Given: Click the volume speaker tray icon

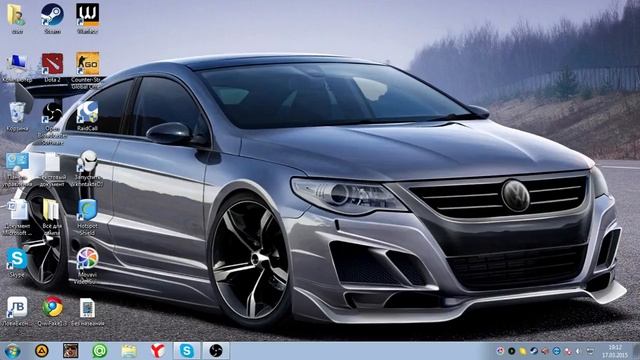Looking at the screenshot, I should click(x=579, y=351).
